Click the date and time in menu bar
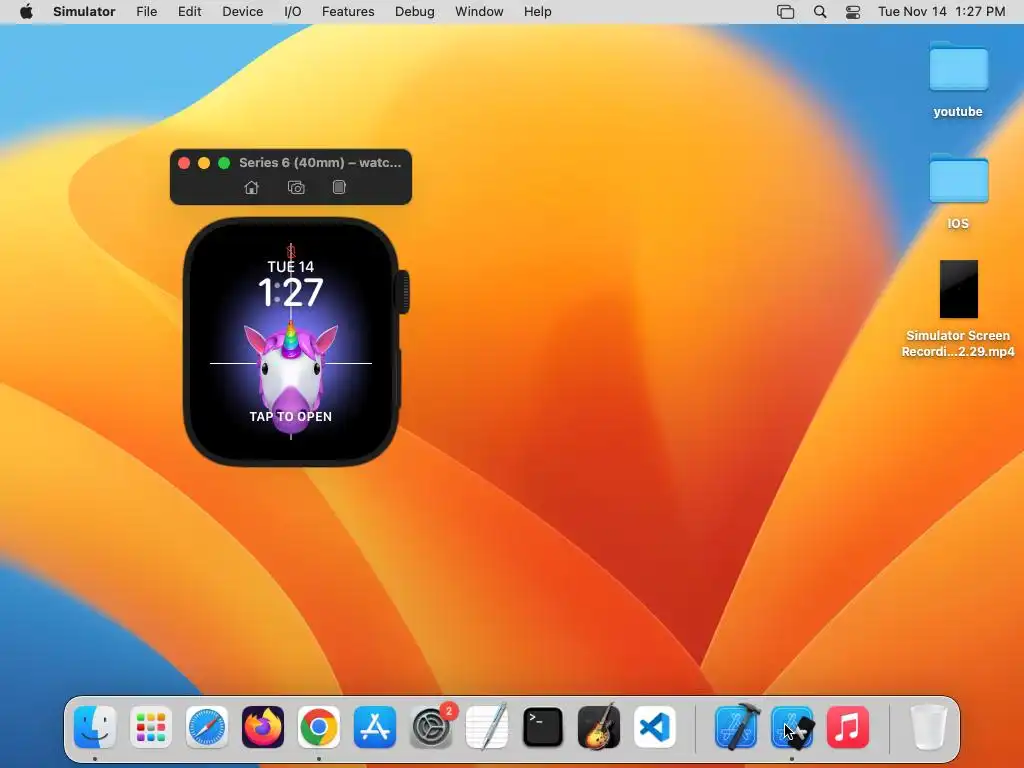The width and height of the screenshot is (1024, 768). [x=942, y=12]
